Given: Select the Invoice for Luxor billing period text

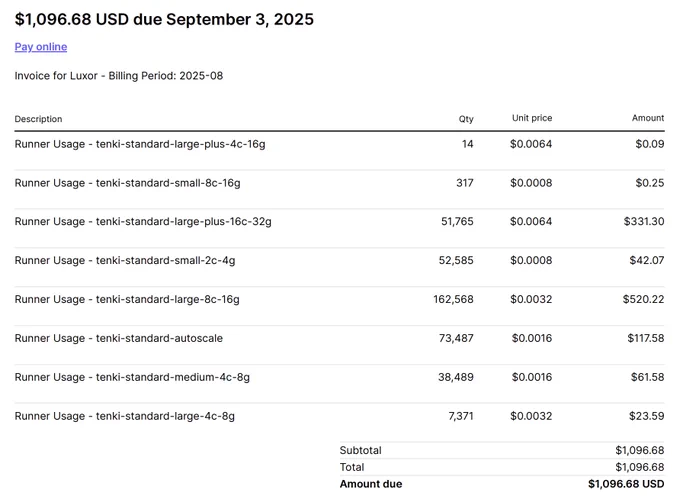Looking at the screenshot, I should 119,76.
